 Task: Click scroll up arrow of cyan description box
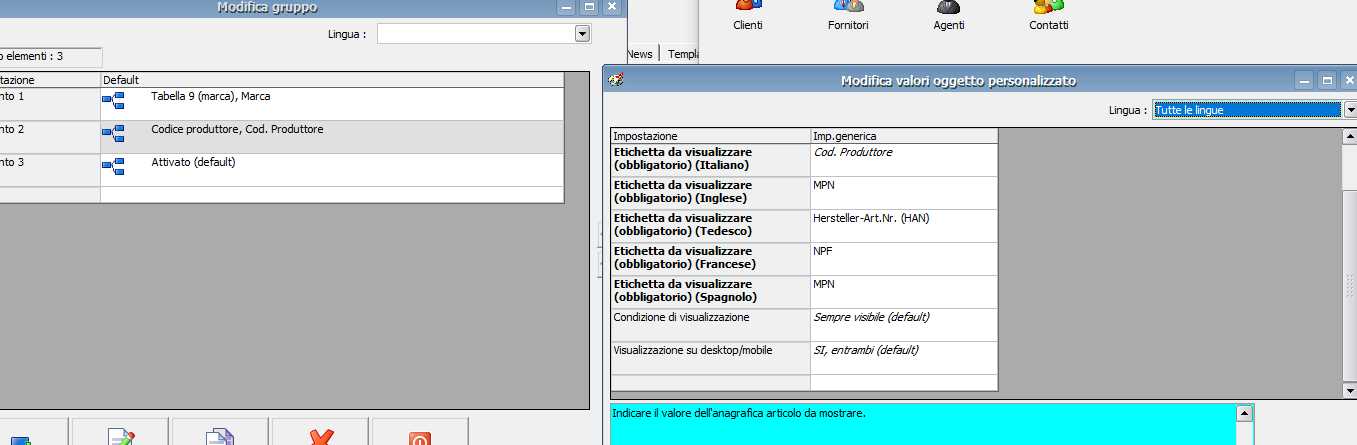point(1245,412)
